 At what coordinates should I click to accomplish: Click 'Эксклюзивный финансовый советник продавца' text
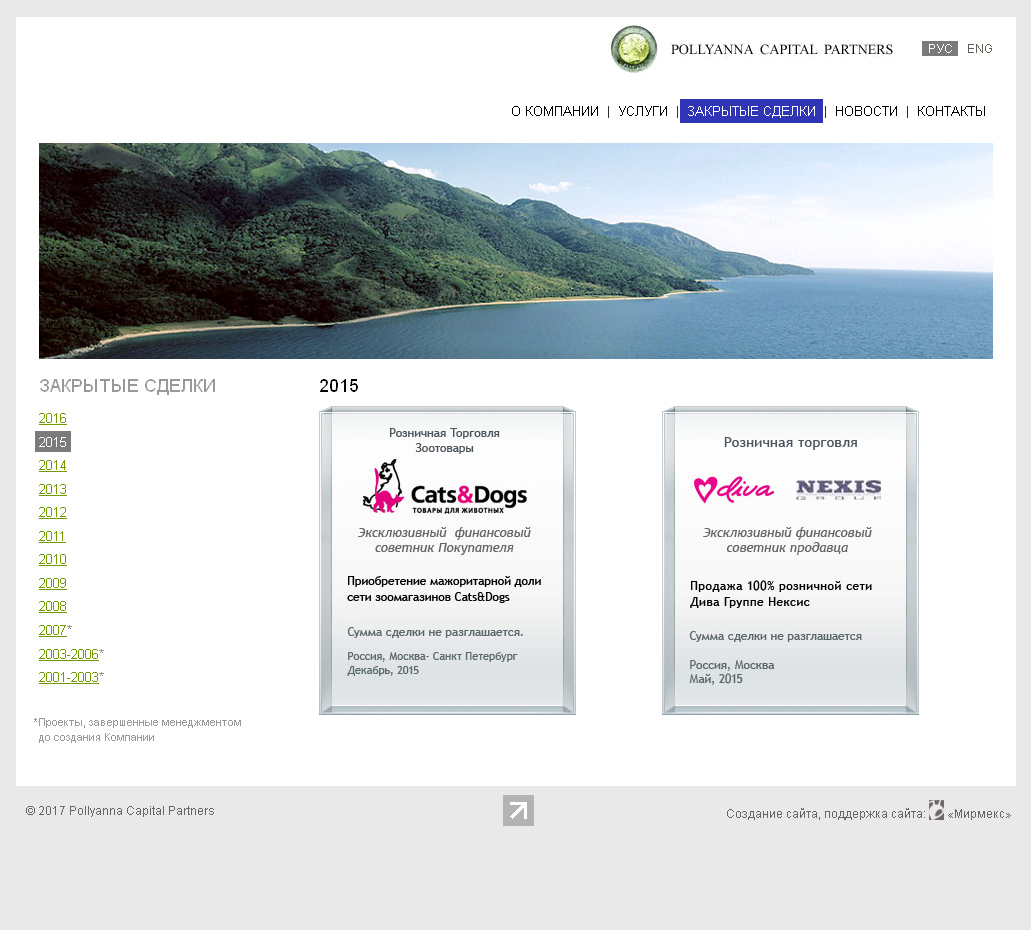click(787, 540)
